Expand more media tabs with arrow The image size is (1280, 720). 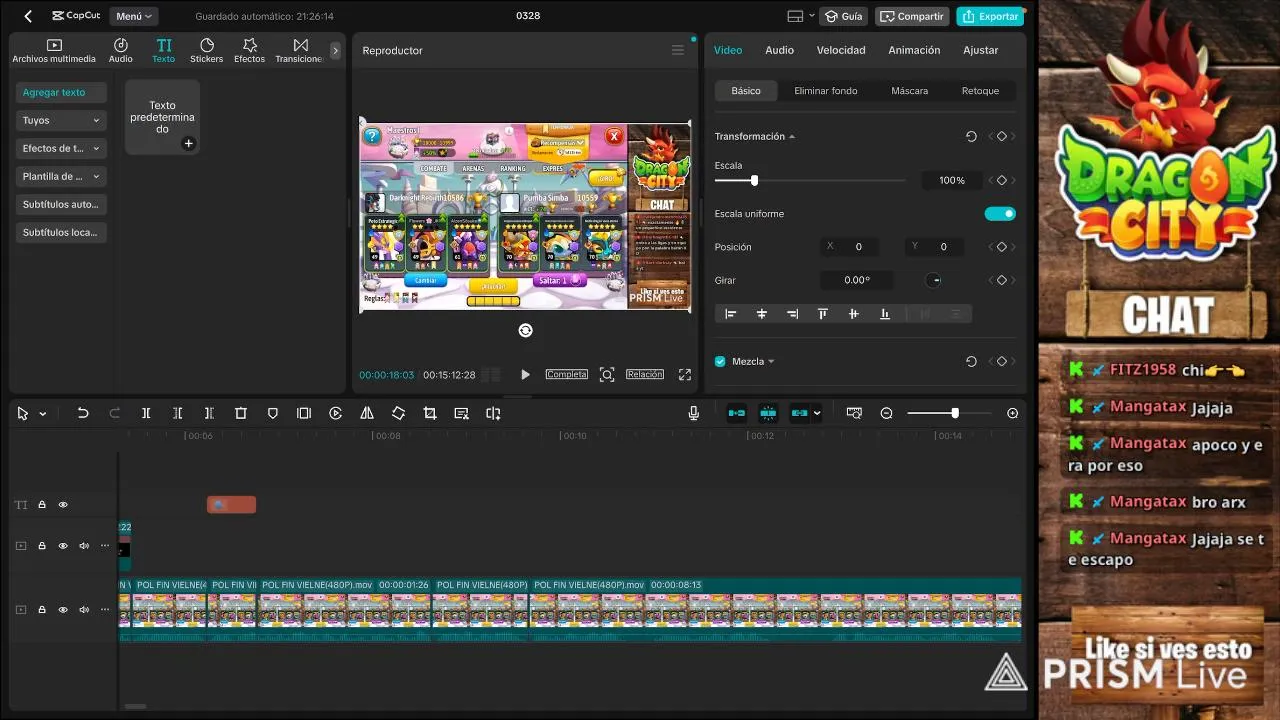coord(335,50)
